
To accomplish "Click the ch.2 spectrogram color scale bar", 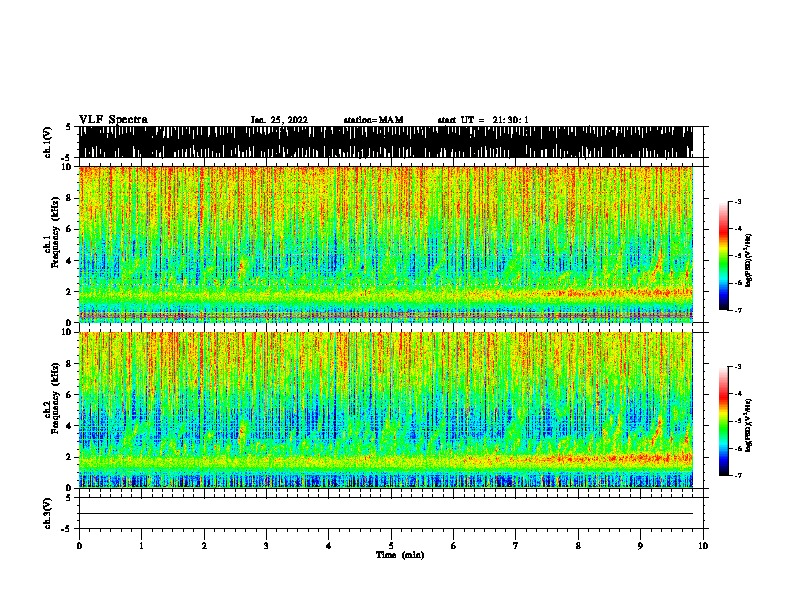I will 723,421.
